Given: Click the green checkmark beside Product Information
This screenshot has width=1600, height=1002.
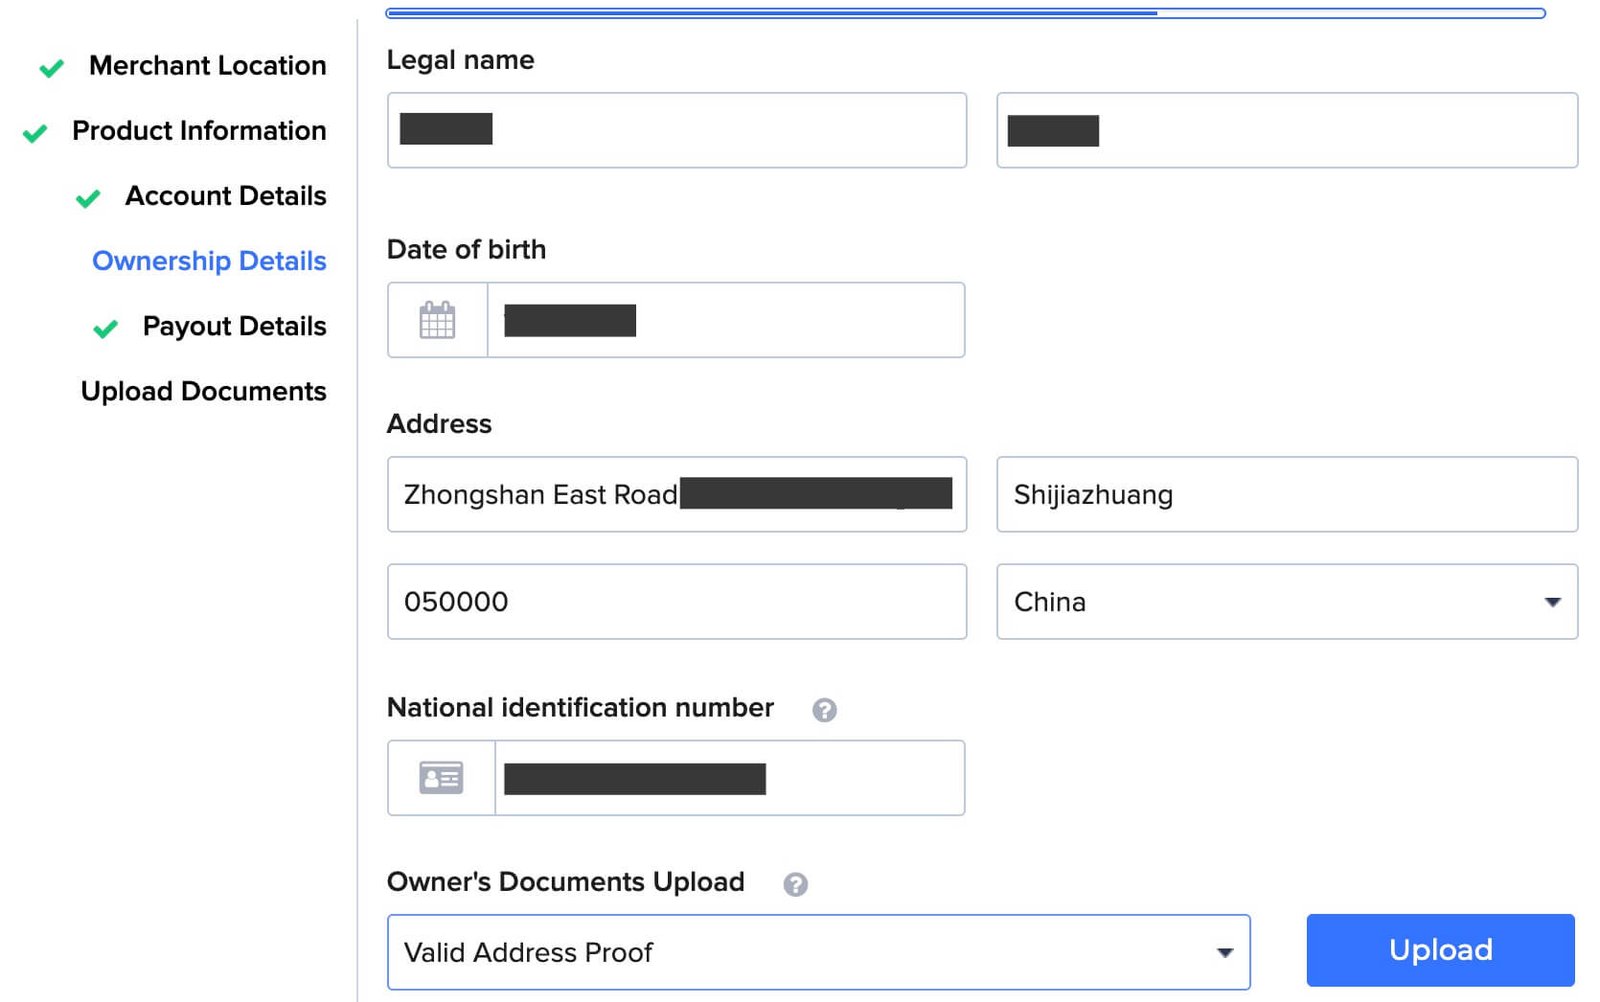Looking at the screenshot, I should tap(33, 132).
